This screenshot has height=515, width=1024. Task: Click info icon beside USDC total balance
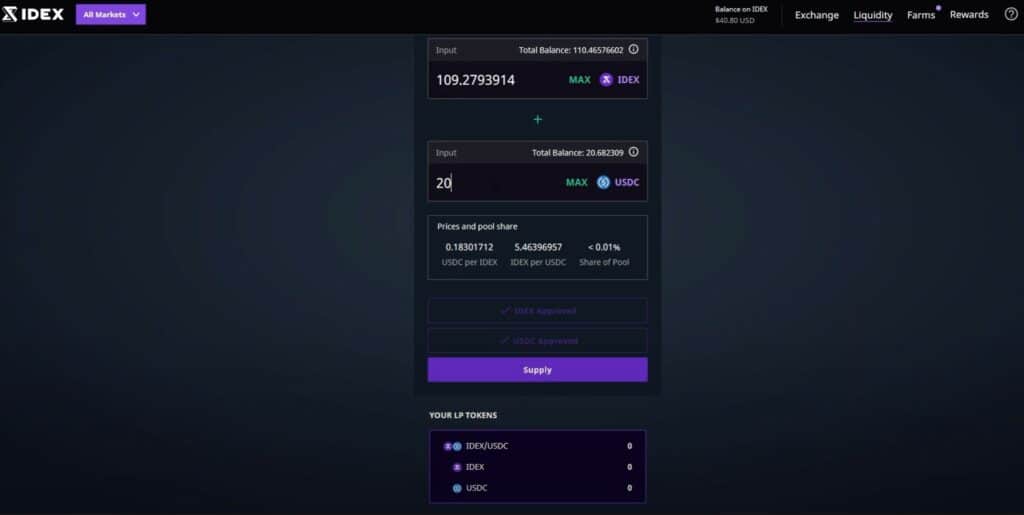pos(633,152)
